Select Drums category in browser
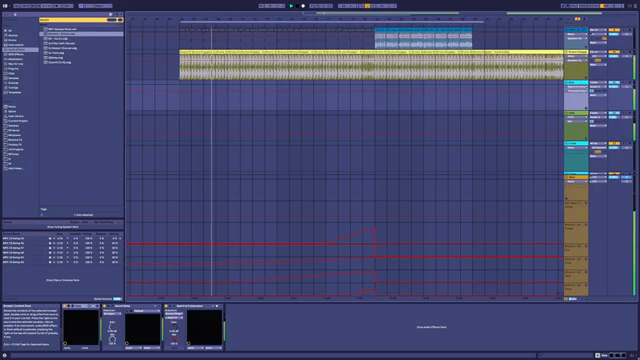The image size is (640, 360). (13, 40)
